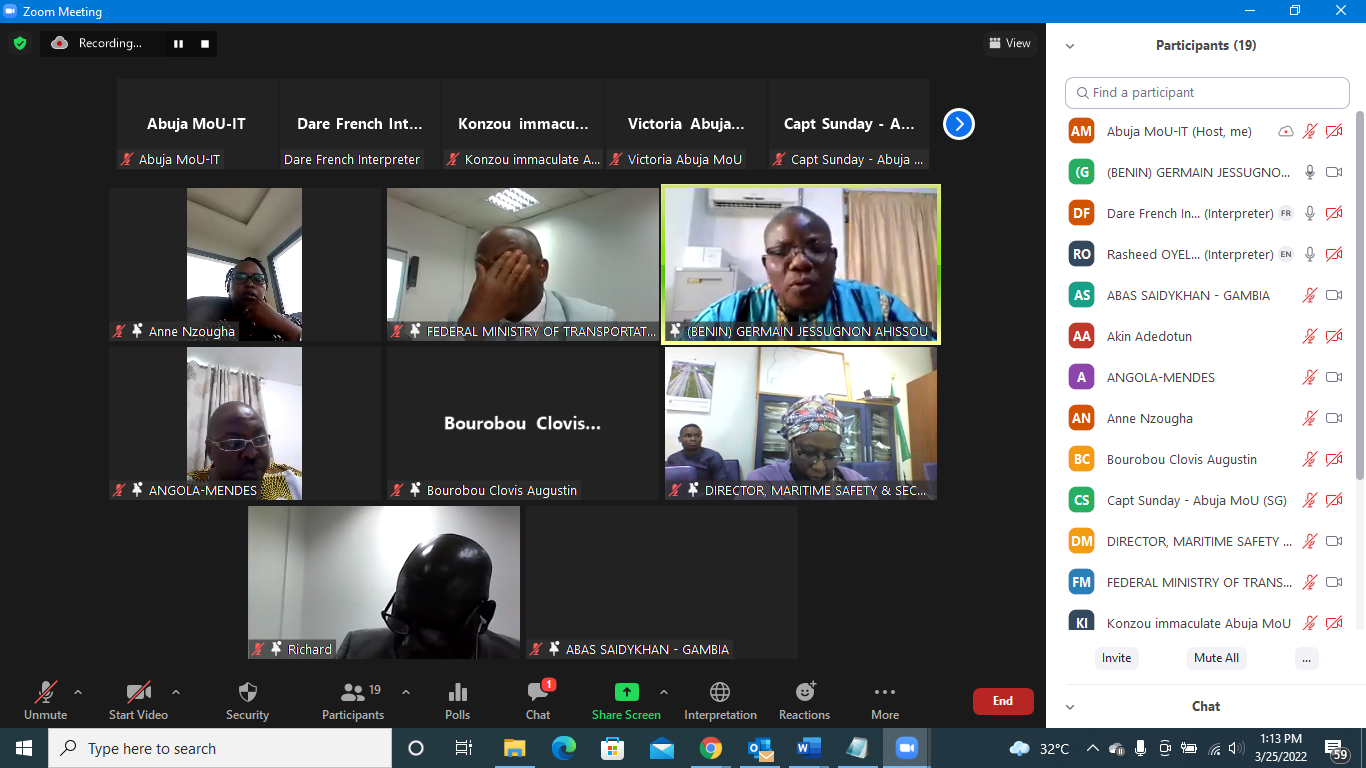Click the Find a participant search field
Screen dimensions: 1366x768
pyautogui.click(x=1207, y=93)
